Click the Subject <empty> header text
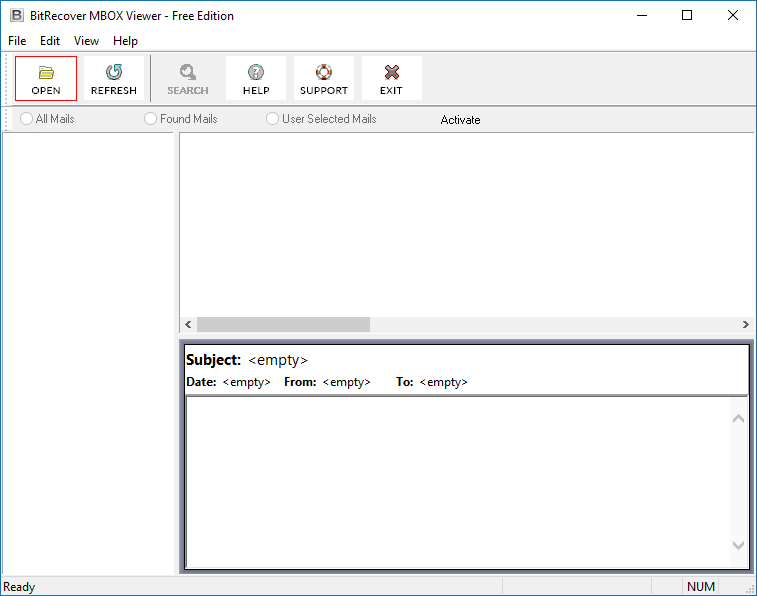The image size is (757, 596). coord(247,360)
